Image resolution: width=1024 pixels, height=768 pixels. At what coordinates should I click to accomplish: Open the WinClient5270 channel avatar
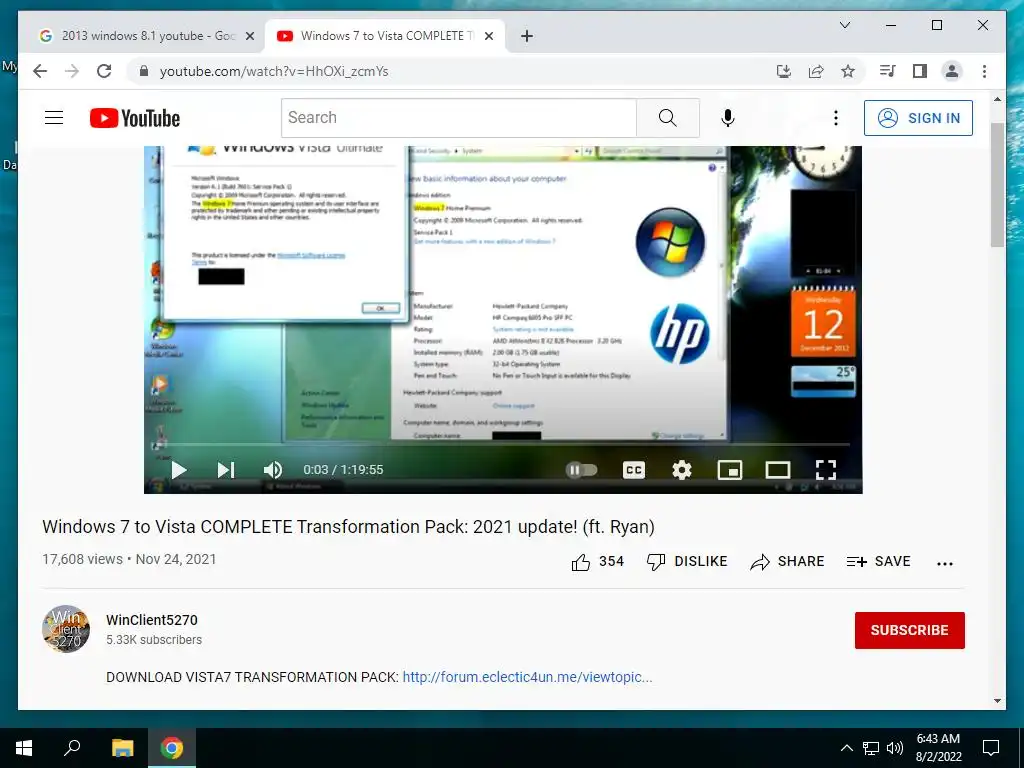point(66,629)
